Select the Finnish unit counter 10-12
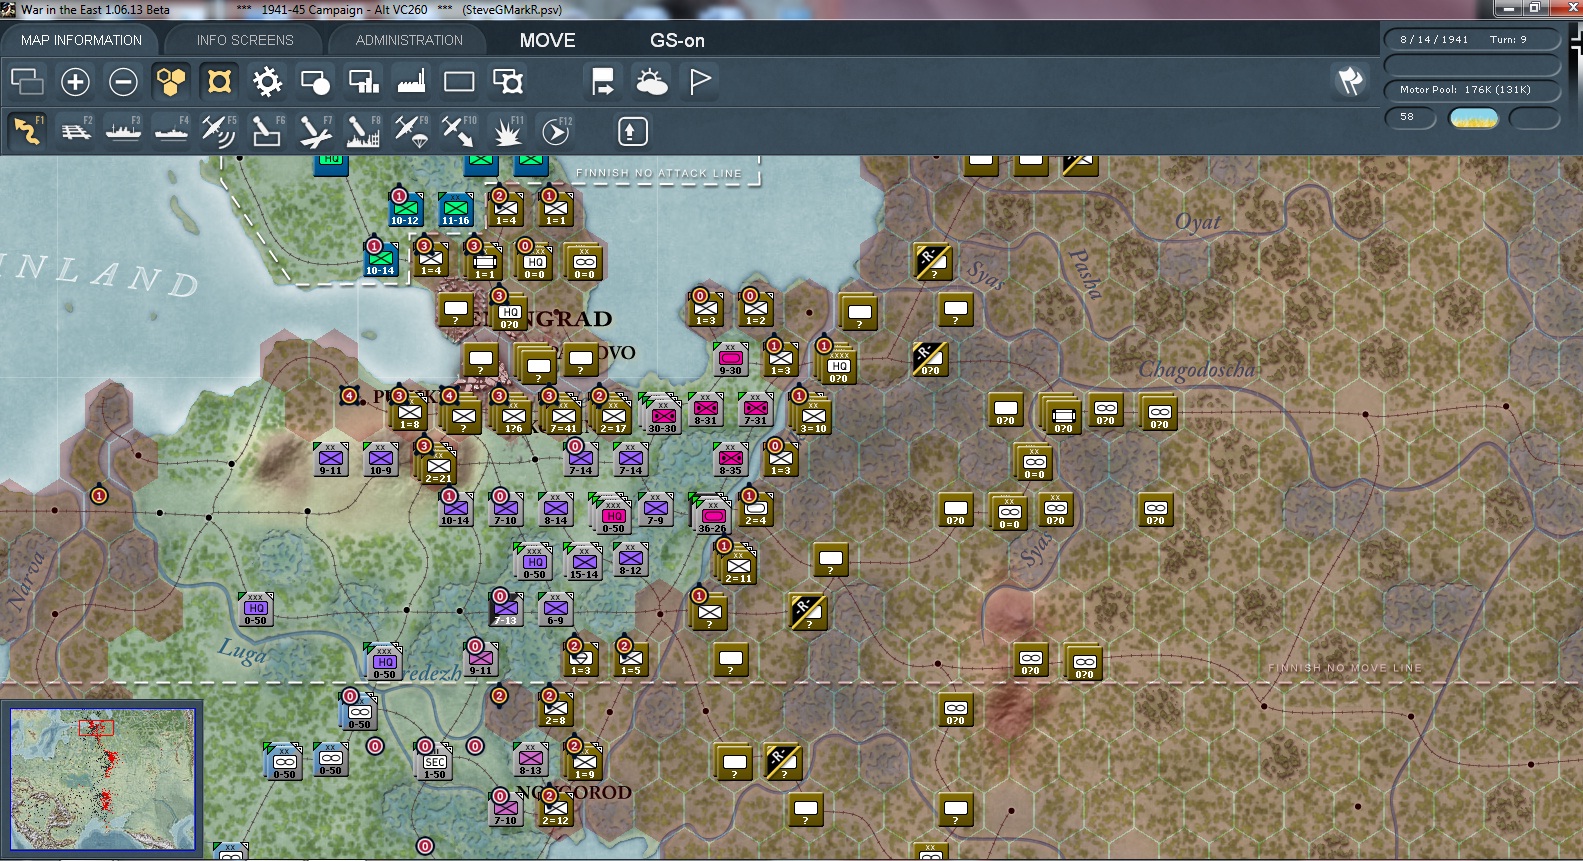Viewport: 1583px width, 861px height. click(405, 210)
